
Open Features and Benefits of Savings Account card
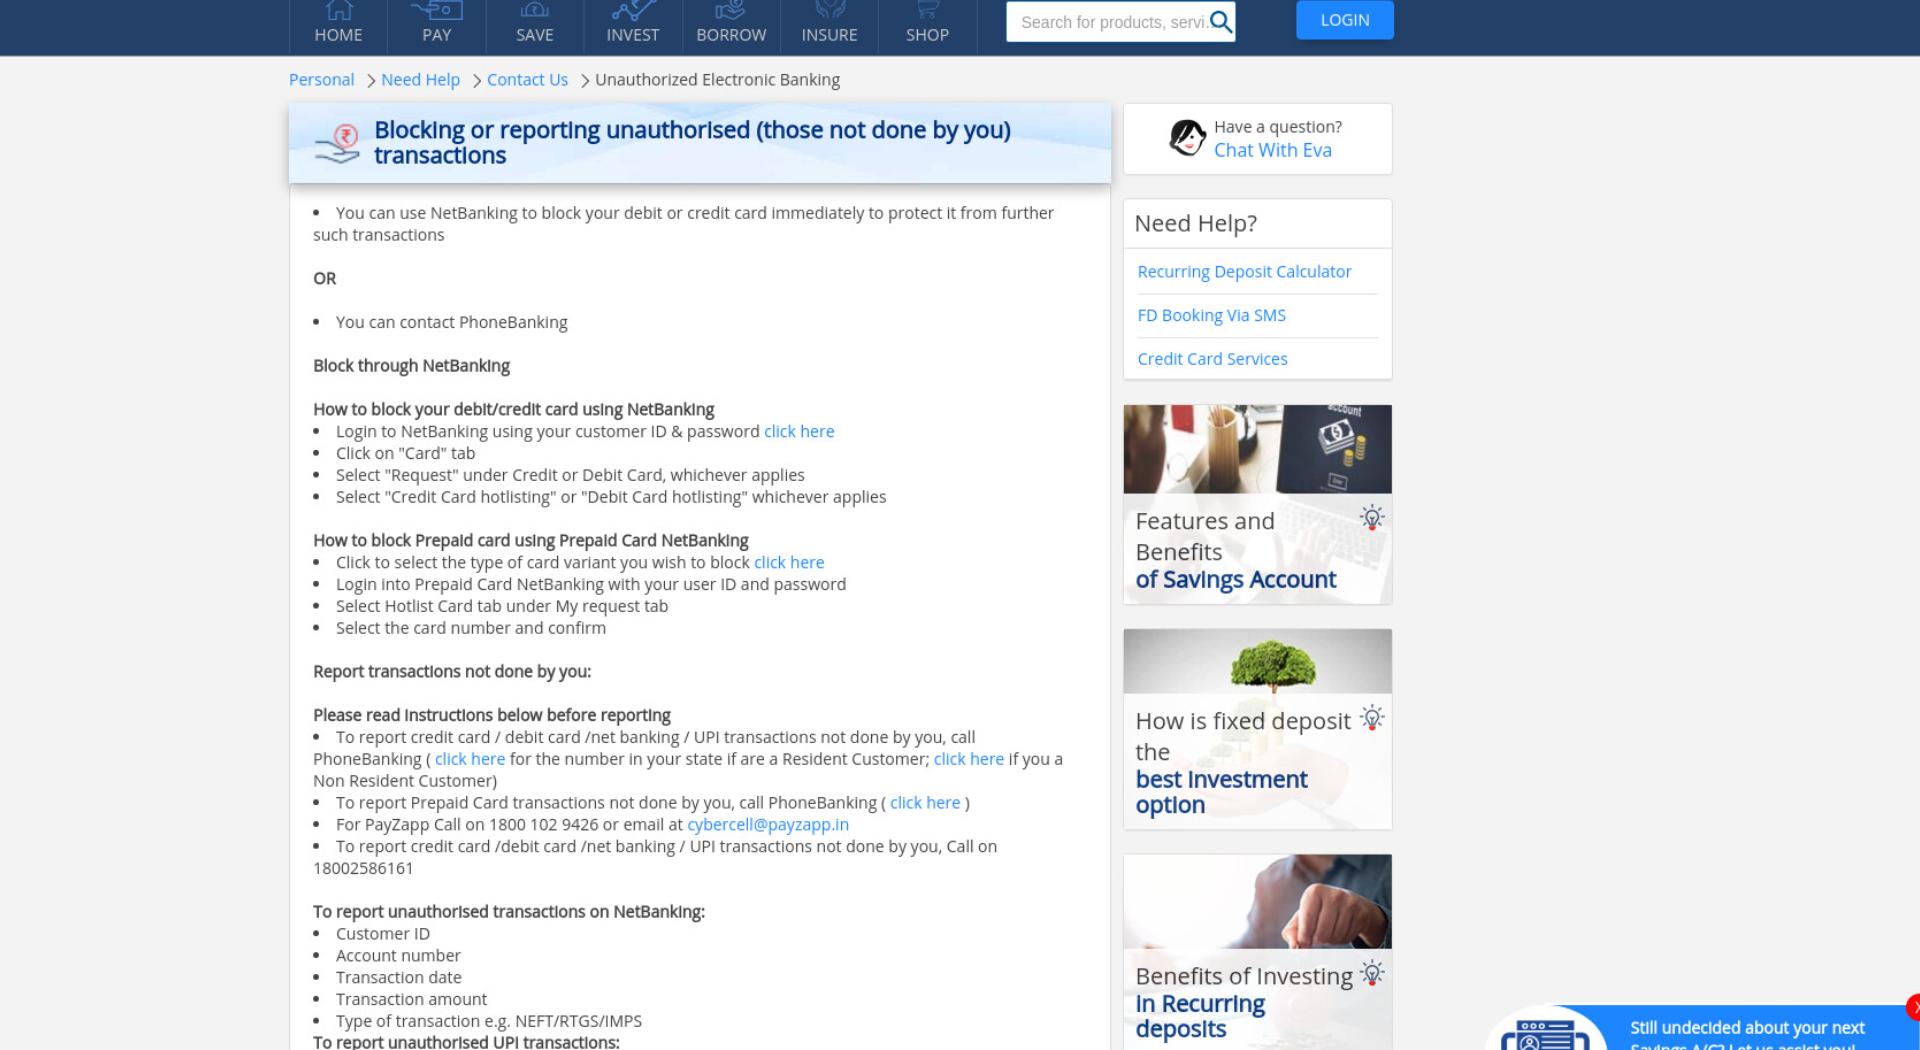coord(1257,504)
